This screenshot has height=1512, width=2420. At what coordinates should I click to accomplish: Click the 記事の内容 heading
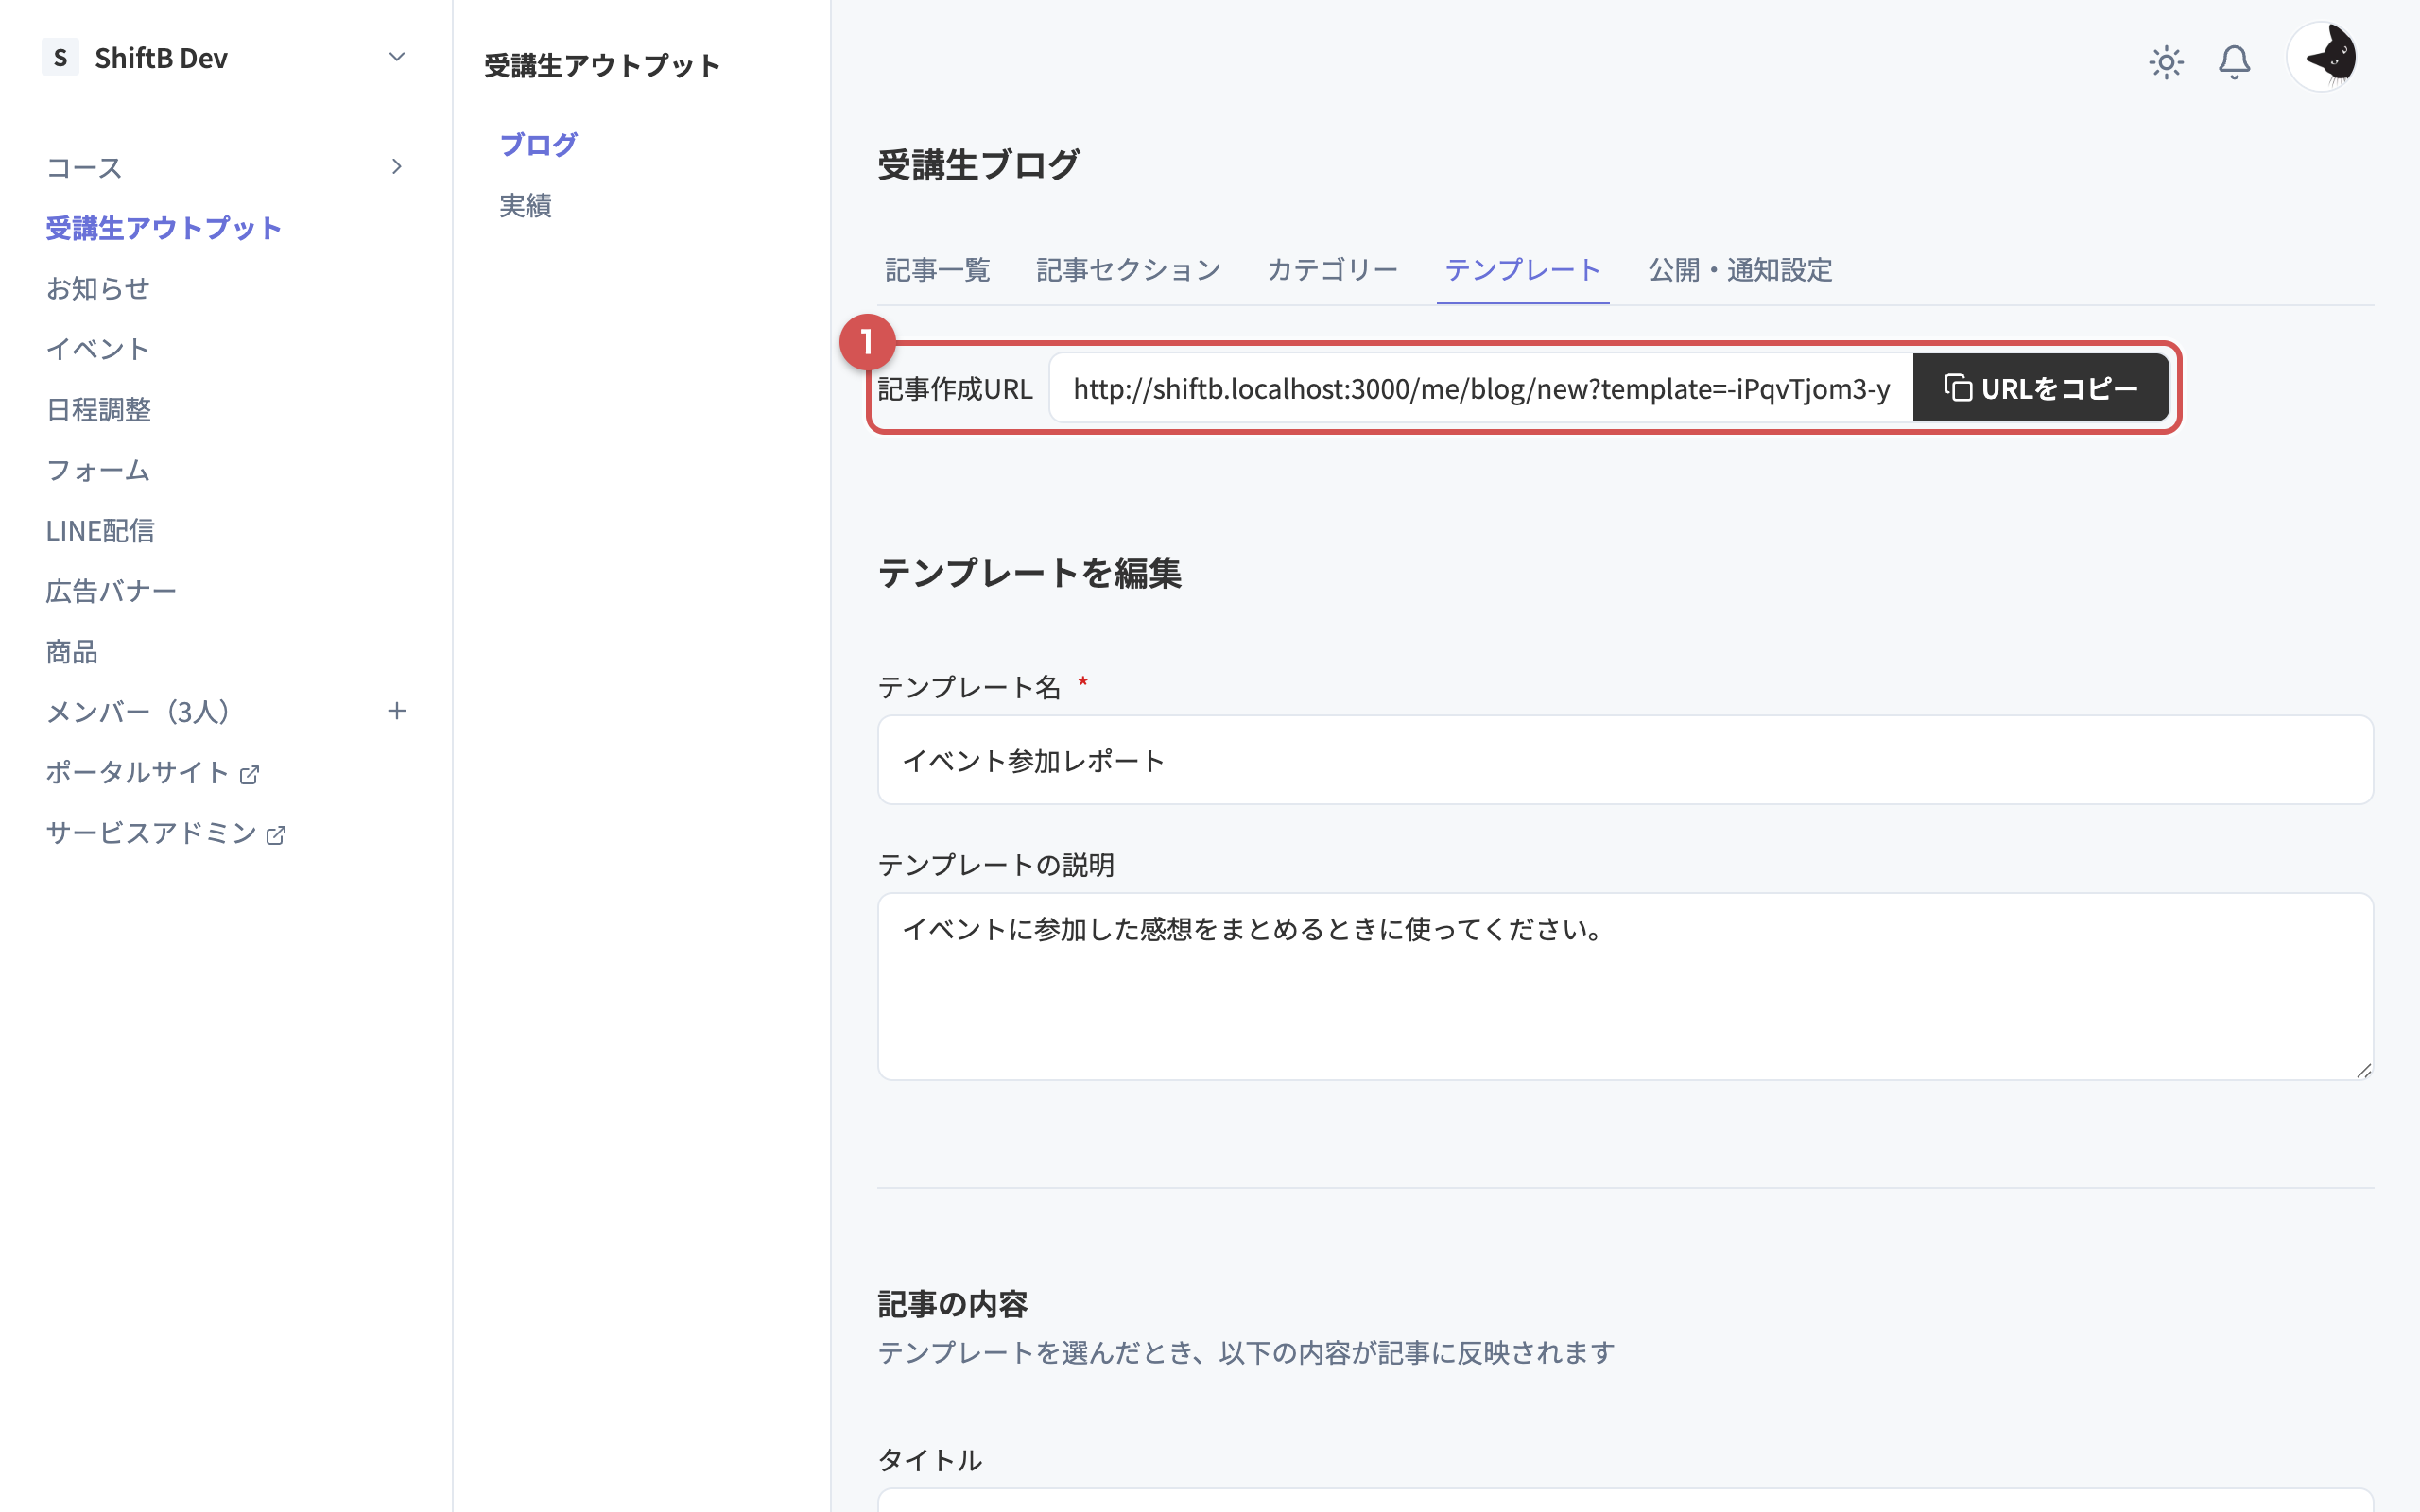click(x=952, y=1304)
